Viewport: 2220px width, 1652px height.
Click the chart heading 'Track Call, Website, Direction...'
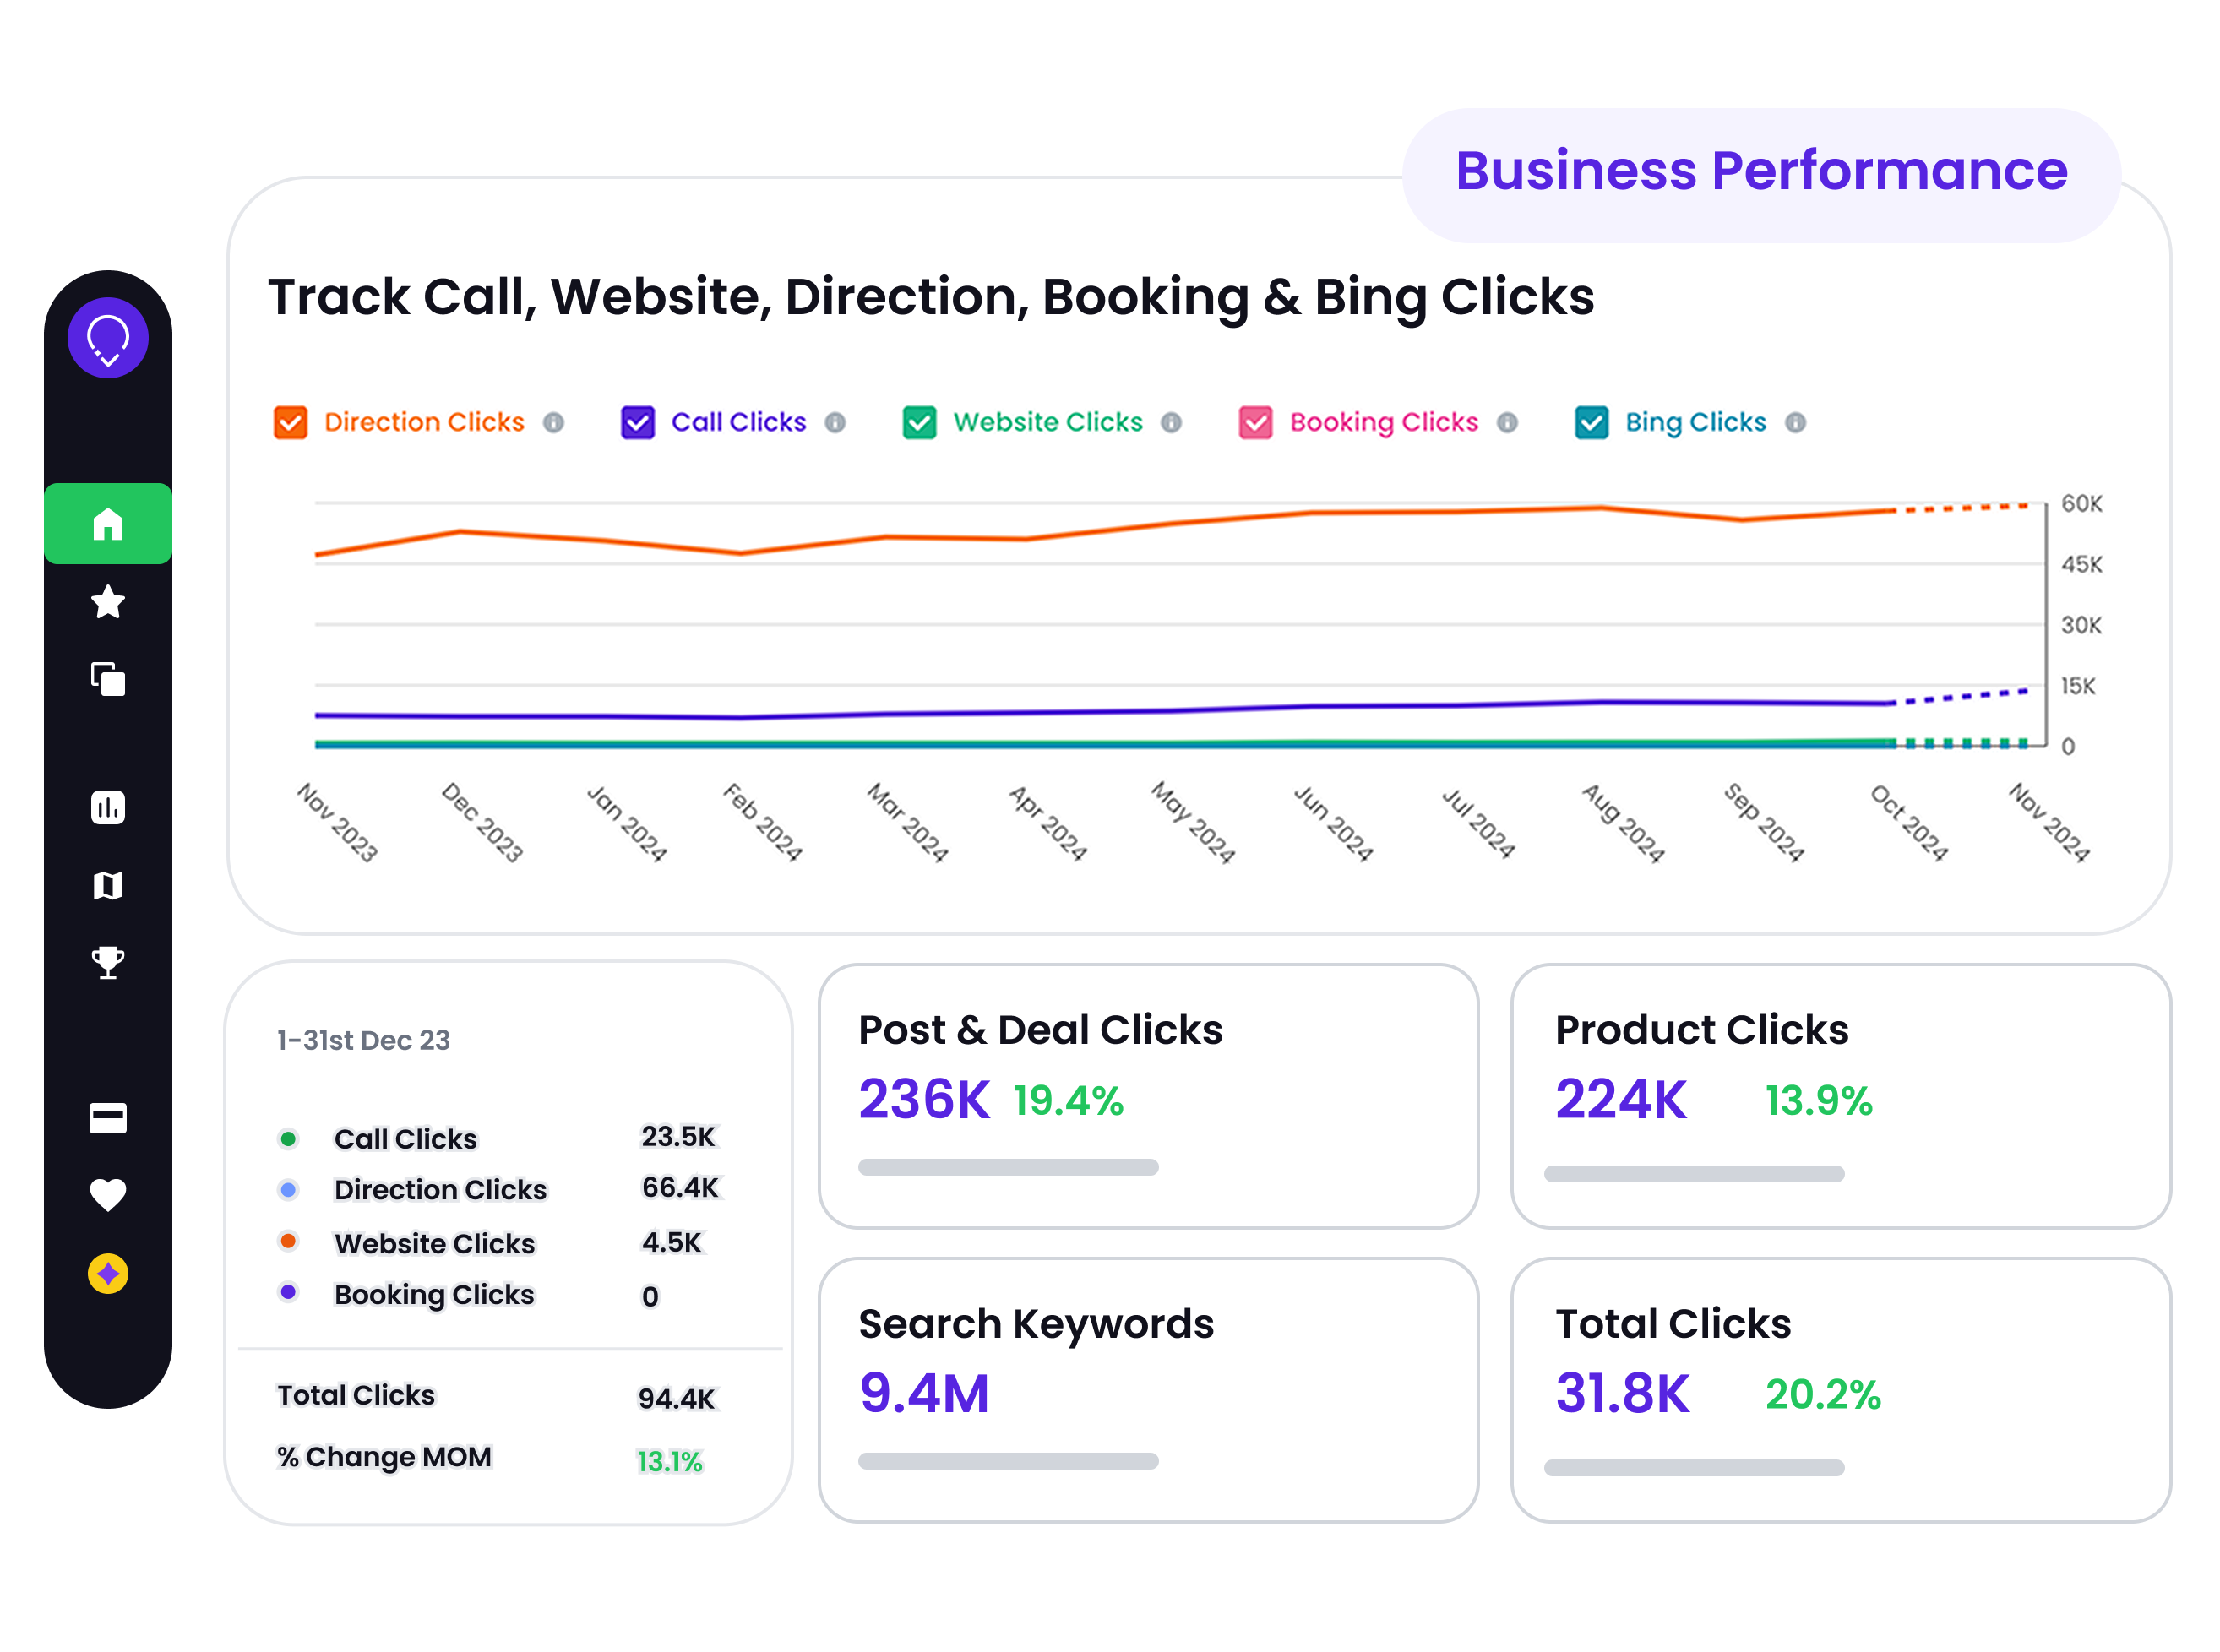point(931,298)
